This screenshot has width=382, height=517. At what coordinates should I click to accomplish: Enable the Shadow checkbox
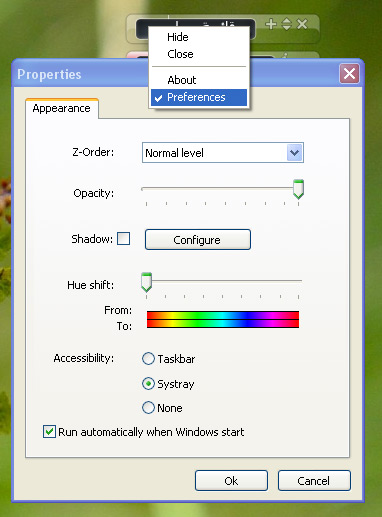(123, 239)
